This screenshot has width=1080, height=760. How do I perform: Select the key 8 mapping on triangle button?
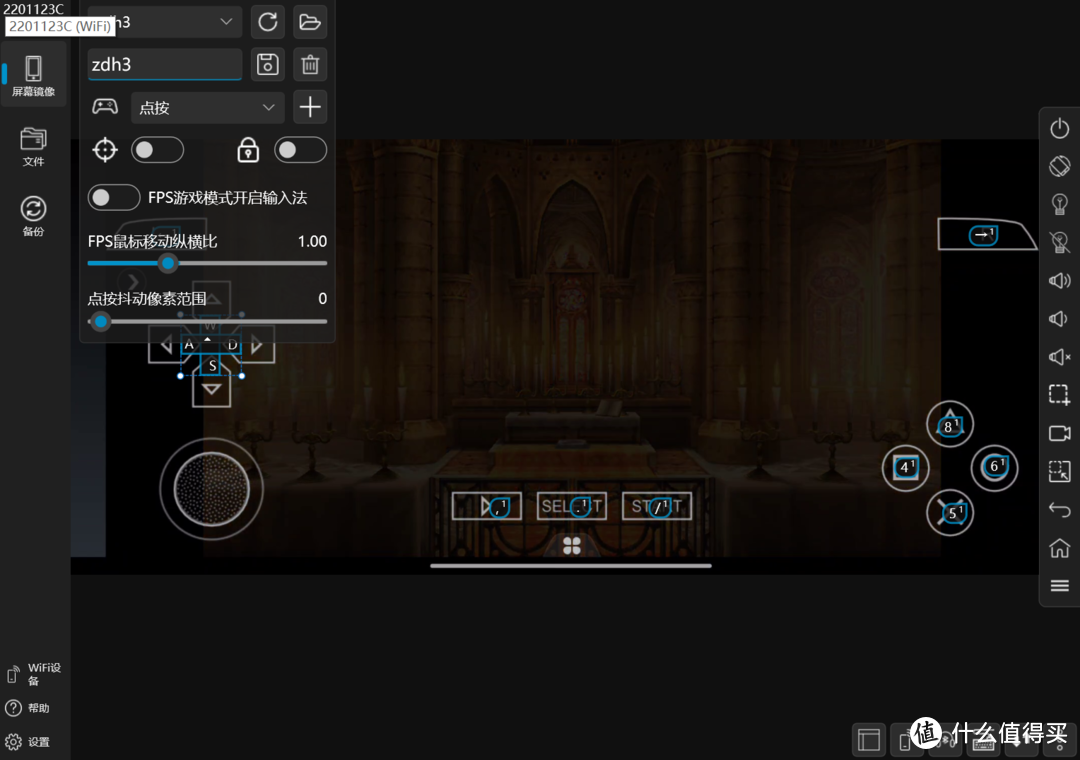coord(949,427)
